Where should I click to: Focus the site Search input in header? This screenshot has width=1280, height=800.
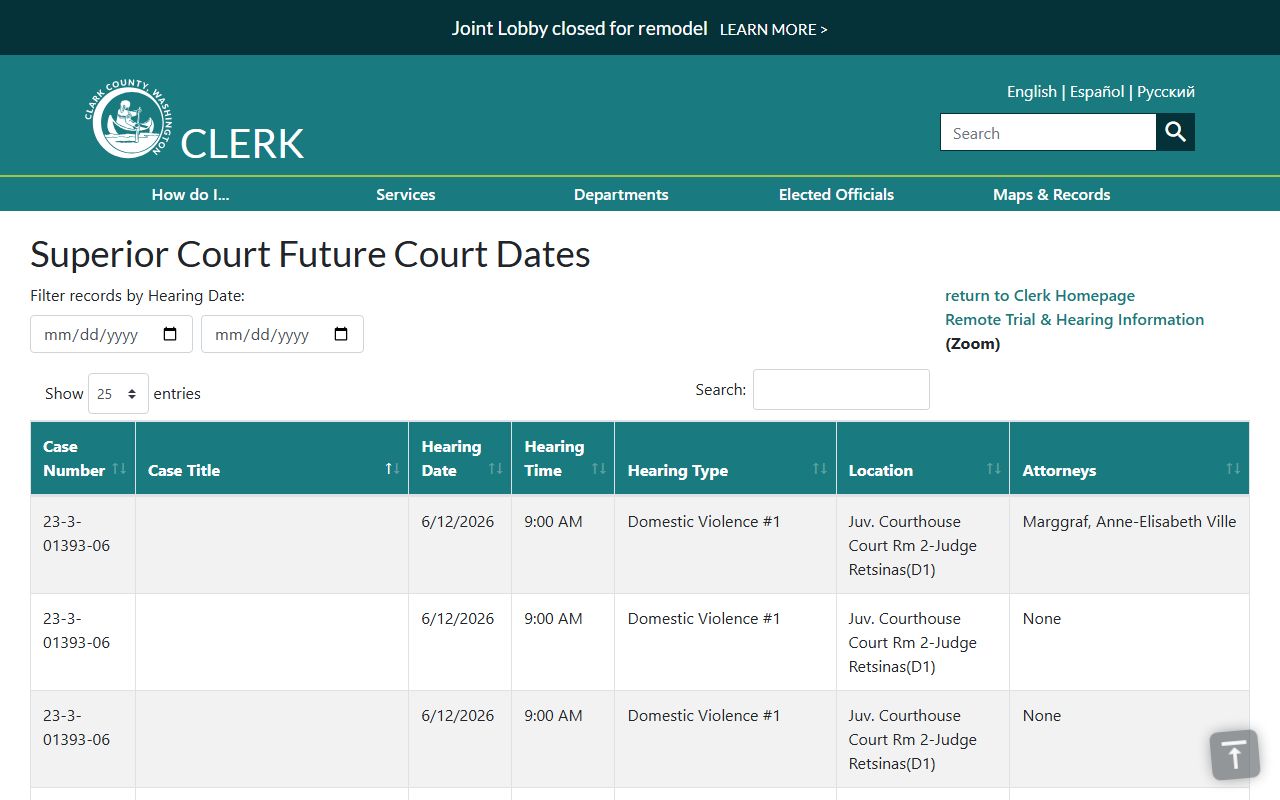1048,132
